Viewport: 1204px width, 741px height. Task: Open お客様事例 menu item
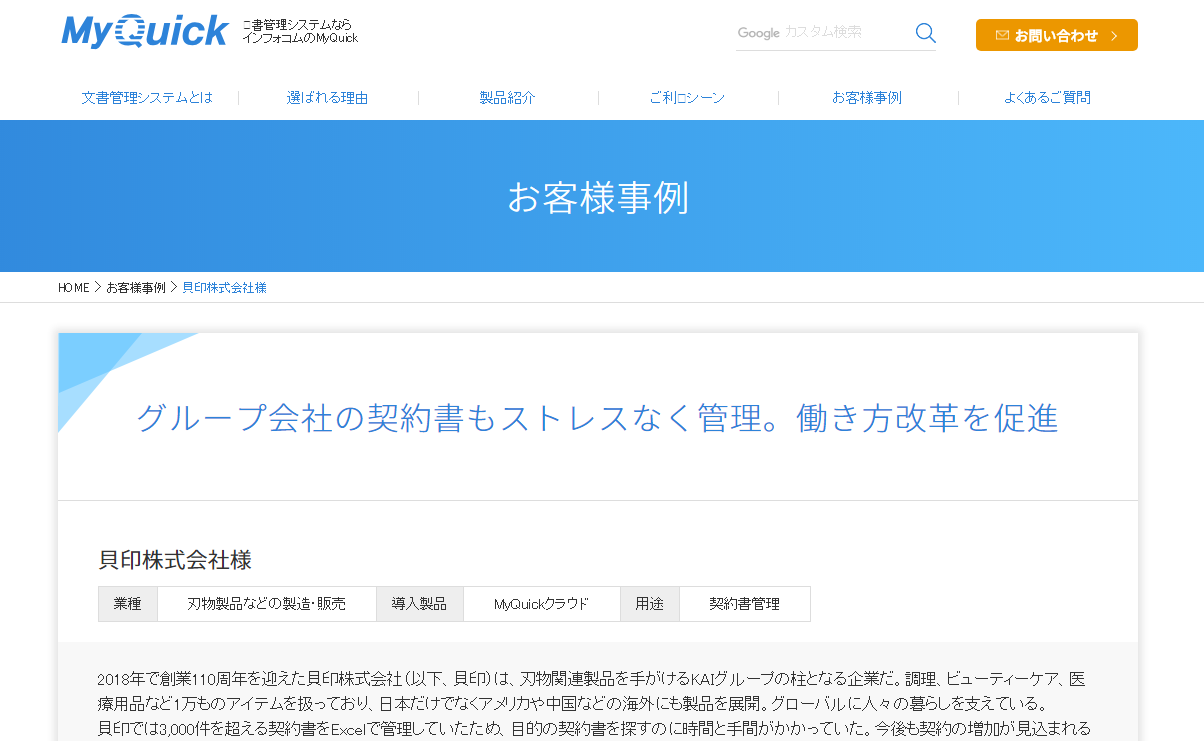[x=867, y=98]
